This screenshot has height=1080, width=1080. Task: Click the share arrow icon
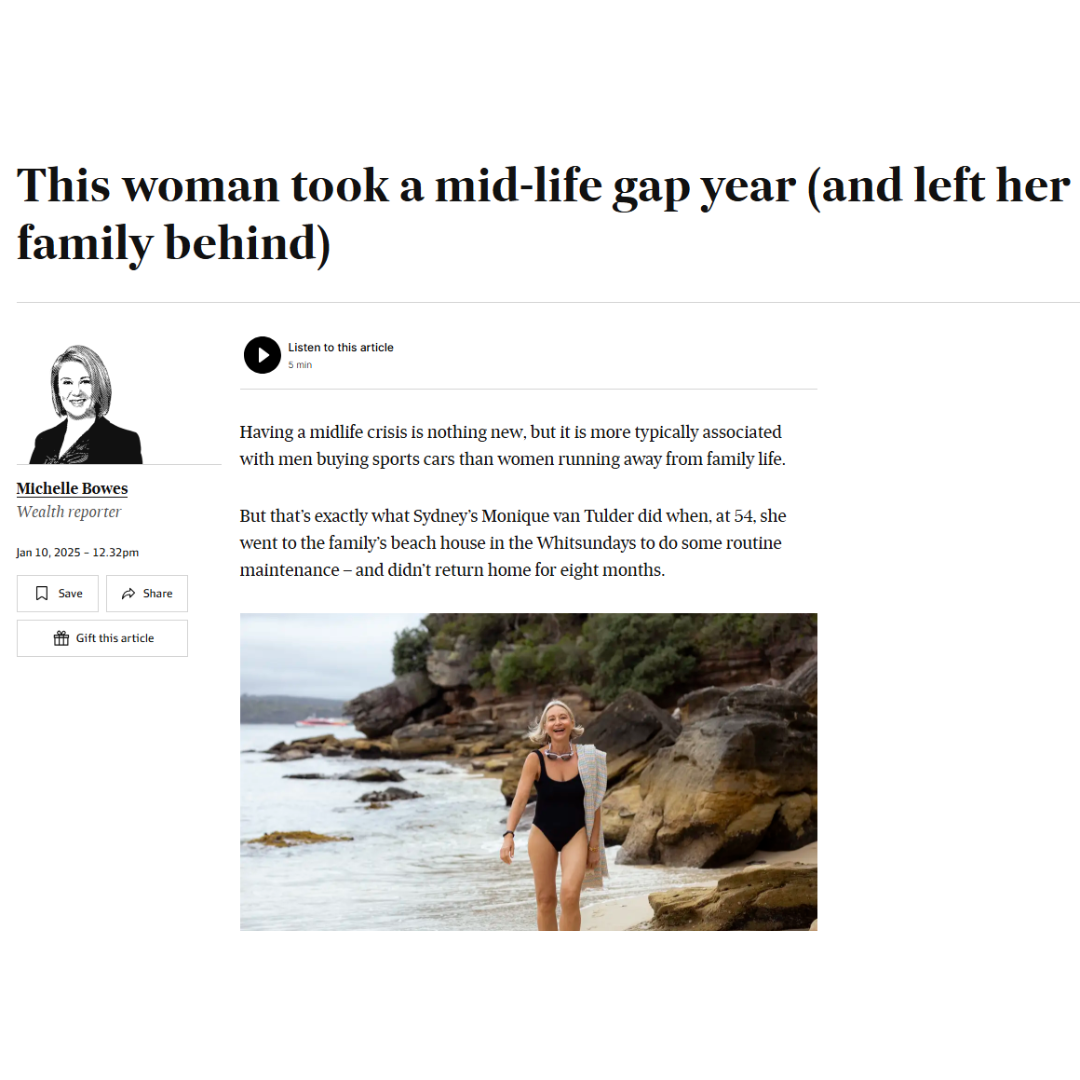[x=128, y=593]
